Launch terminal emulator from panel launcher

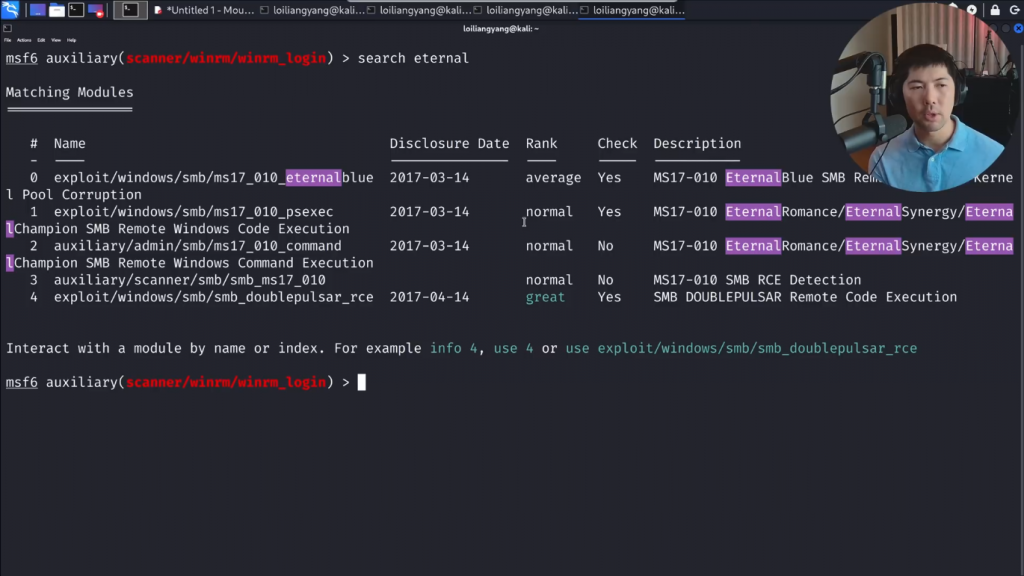pos(76,10)
